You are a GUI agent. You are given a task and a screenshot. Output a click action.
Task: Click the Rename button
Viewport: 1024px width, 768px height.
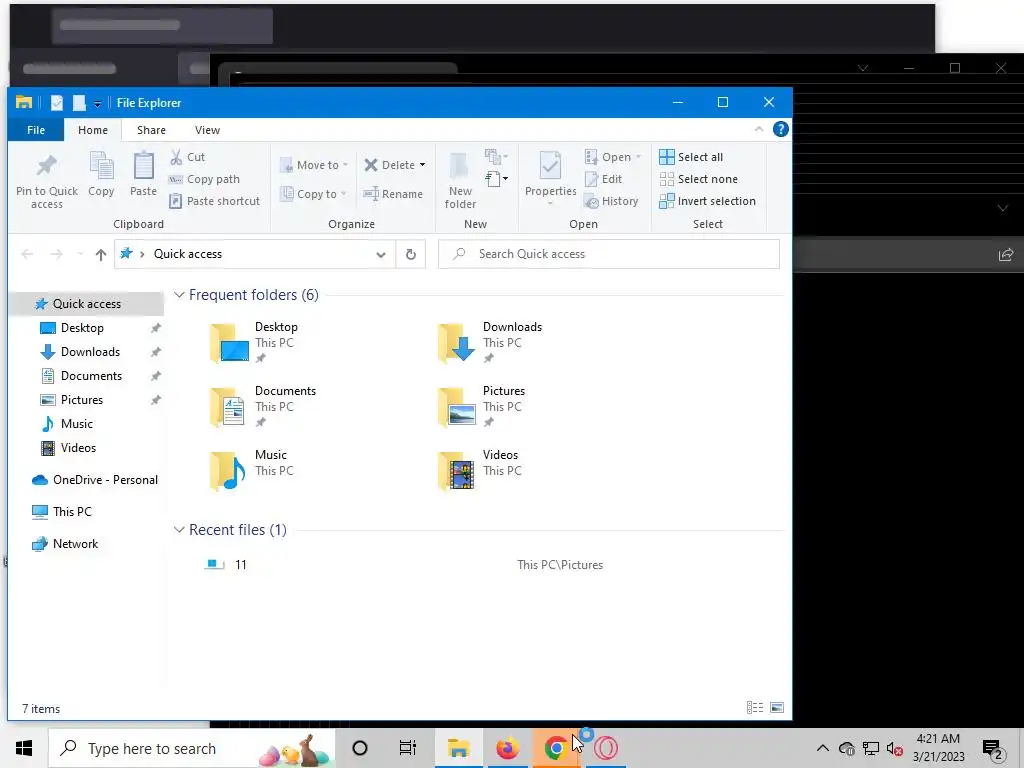point(393,194)
